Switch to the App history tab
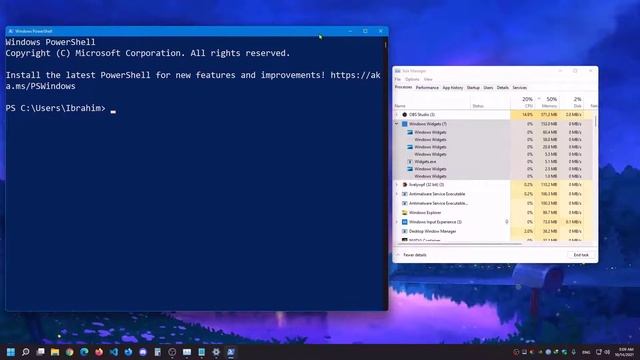The height and width of the screenshot is (360, 640). point(453,88)
